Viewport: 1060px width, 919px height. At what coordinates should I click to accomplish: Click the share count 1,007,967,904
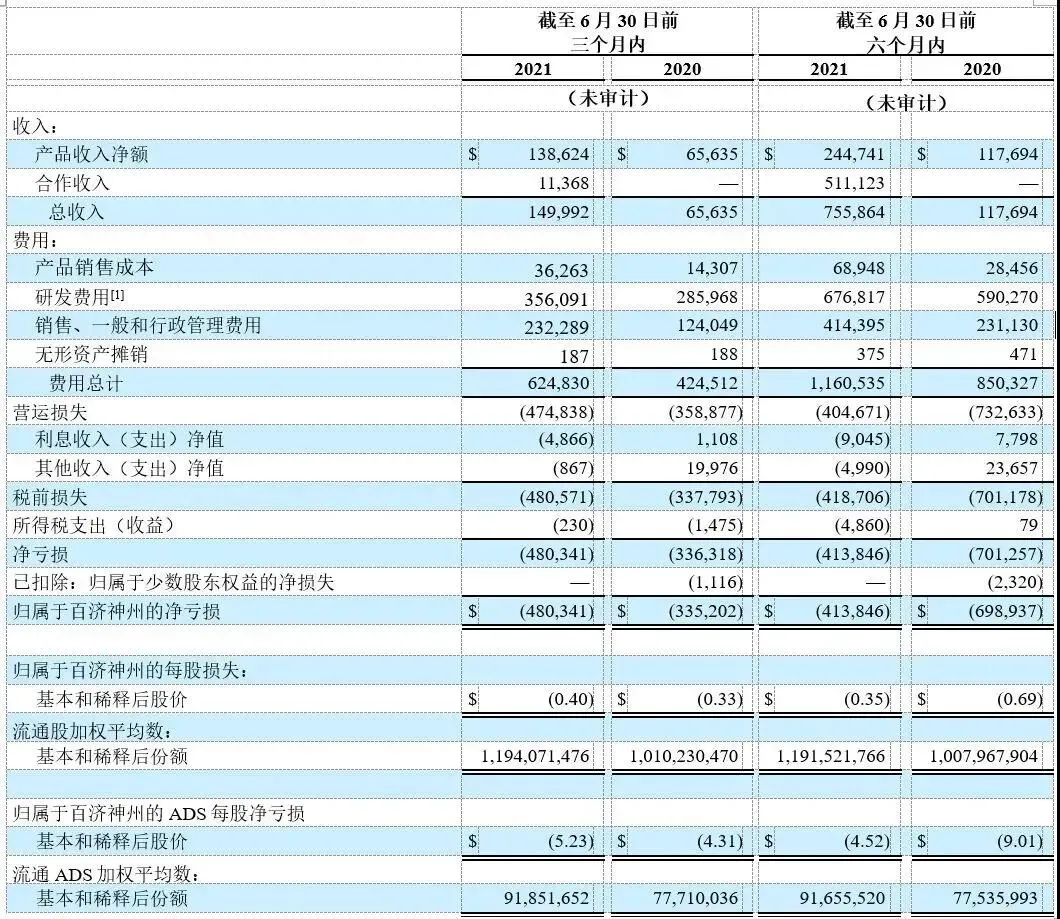(x=984, y=756)
